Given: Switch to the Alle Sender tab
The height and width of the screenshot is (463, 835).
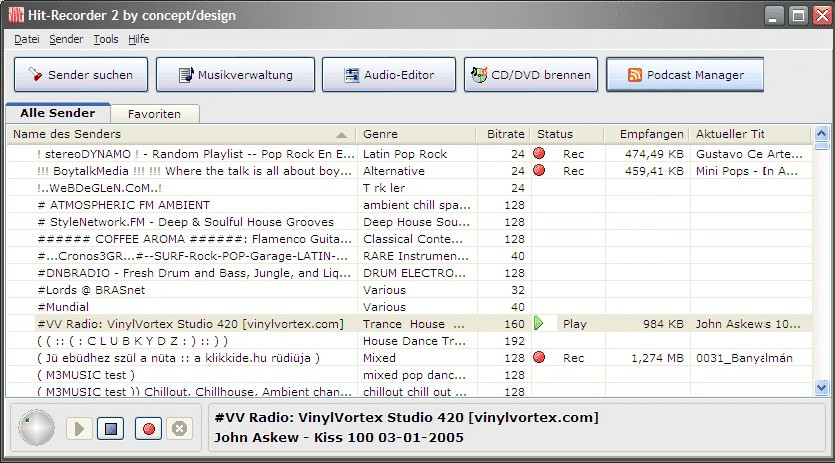Looking at the screenshot, I should tap(58, 113).
